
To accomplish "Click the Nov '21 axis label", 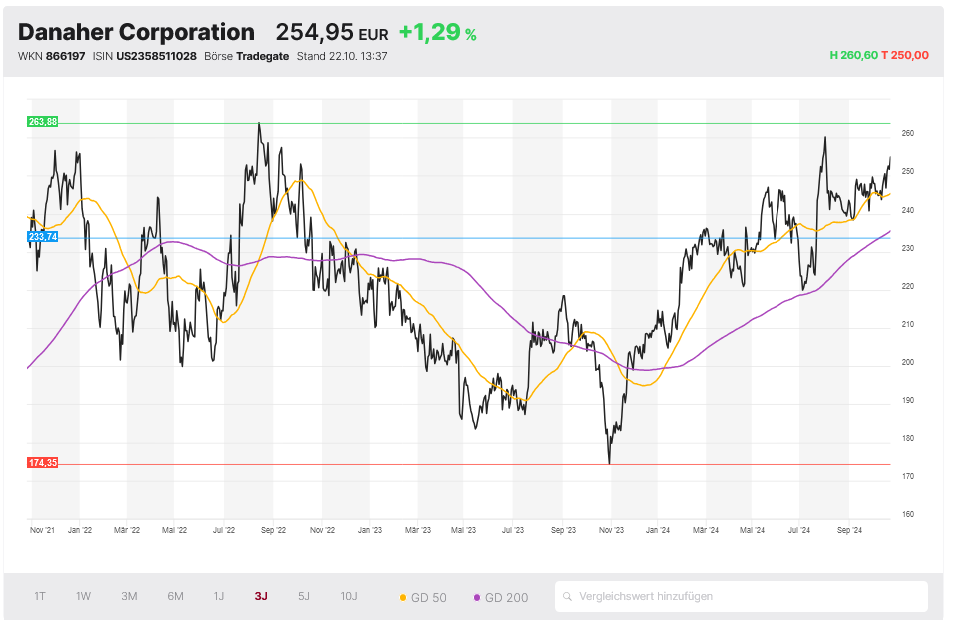I will click(42, 530).
